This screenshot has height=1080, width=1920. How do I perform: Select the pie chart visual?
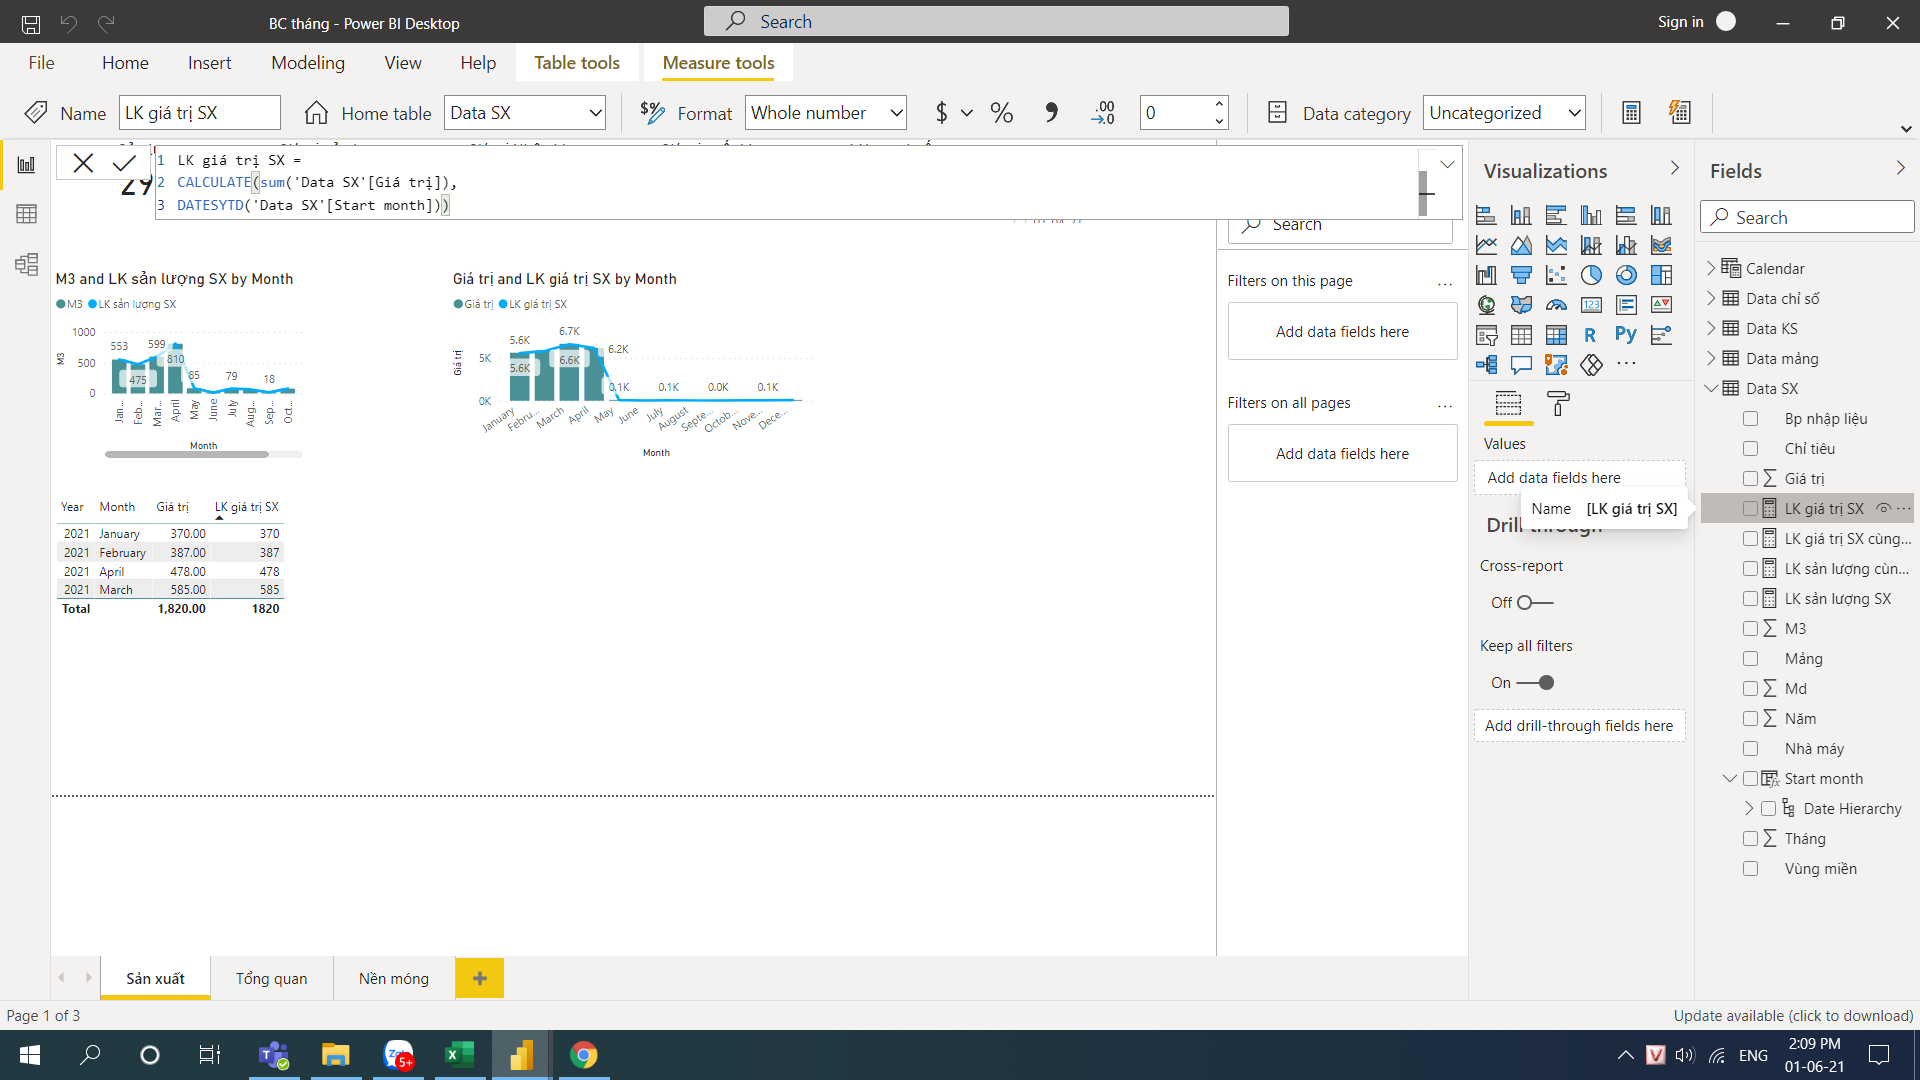pos(1591,275)
